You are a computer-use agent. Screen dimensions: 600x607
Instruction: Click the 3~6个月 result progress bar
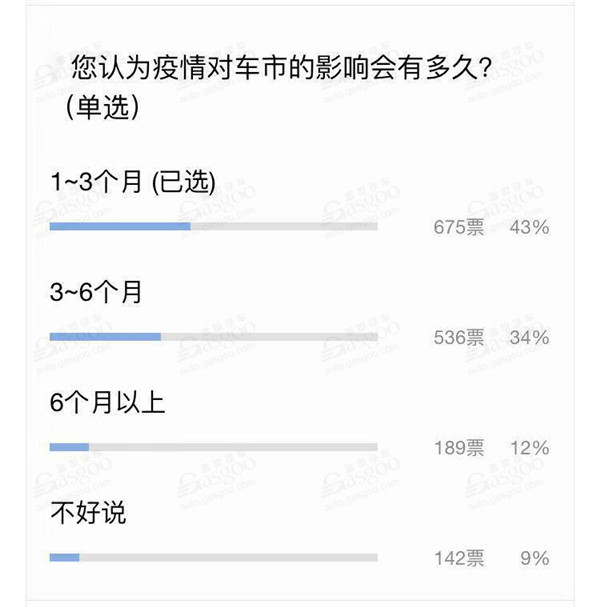click(x=214, y=337)
